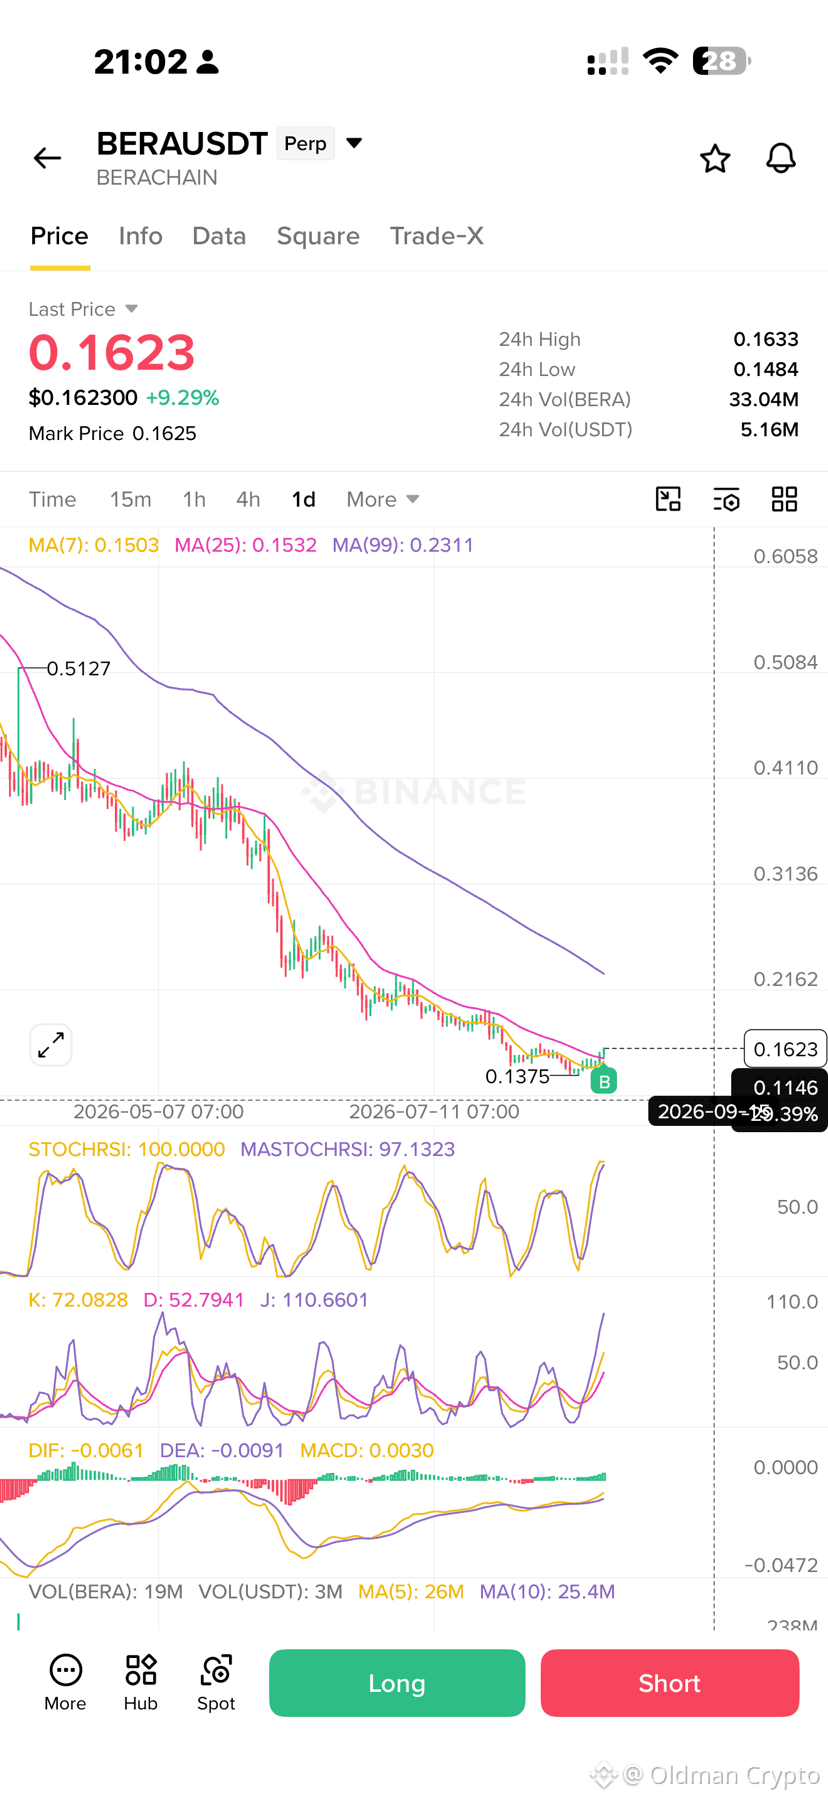Select the 15m interval

click(130, 499)
